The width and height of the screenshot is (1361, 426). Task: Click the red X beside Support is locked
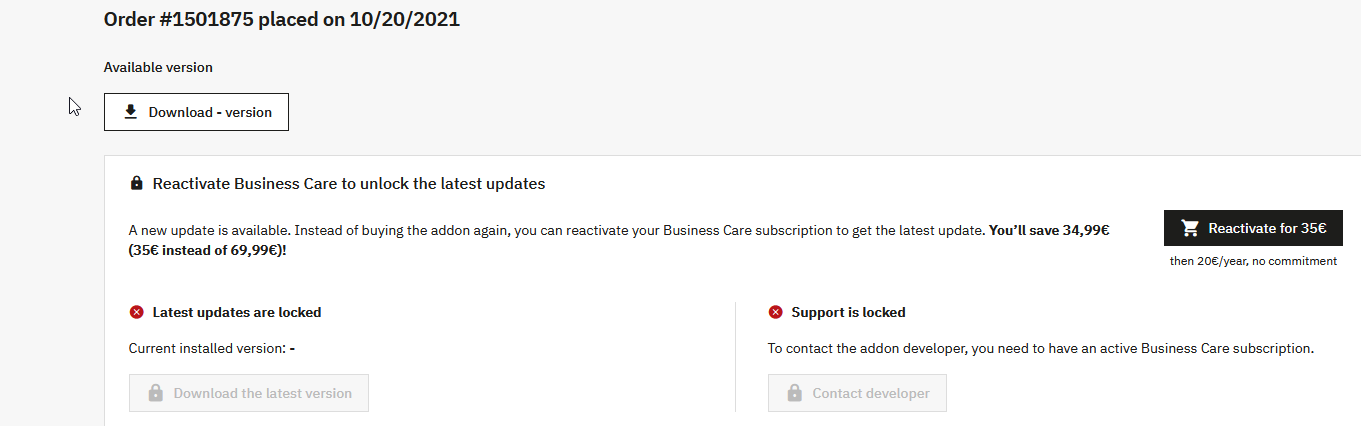775,312
